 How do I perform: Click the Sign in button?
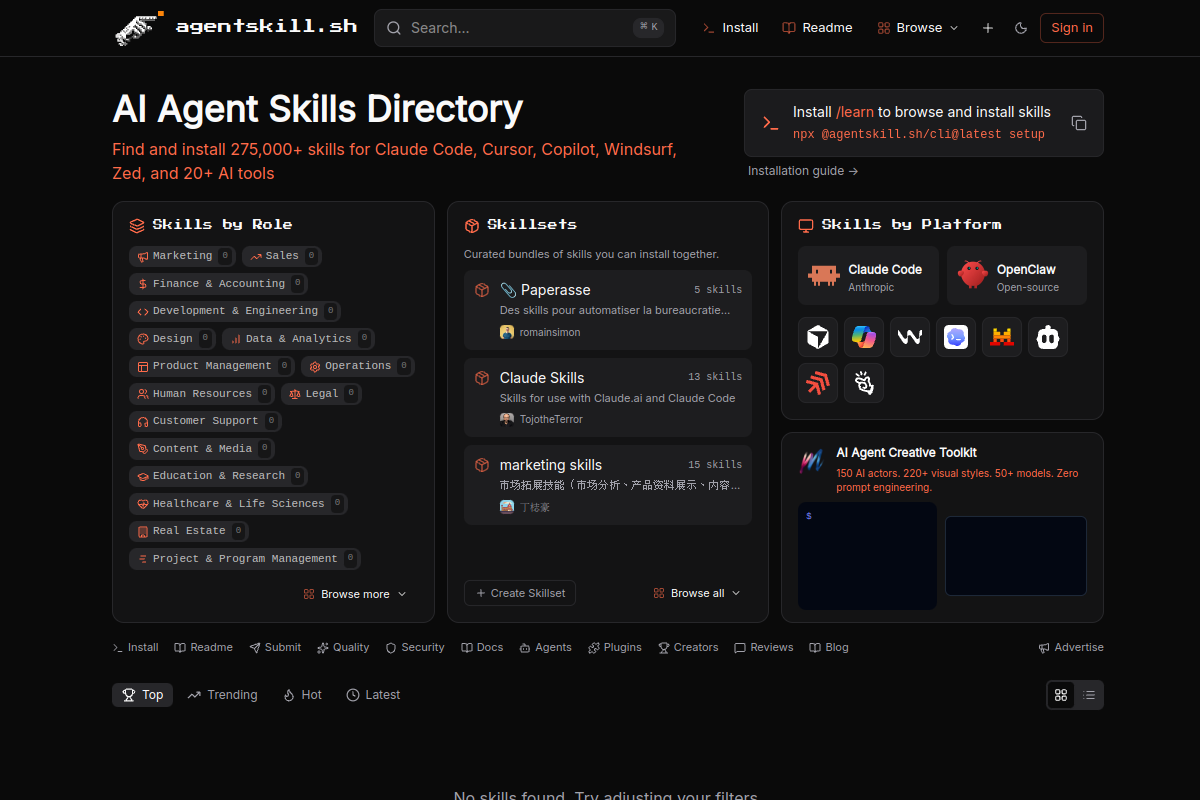point(1072,28)
